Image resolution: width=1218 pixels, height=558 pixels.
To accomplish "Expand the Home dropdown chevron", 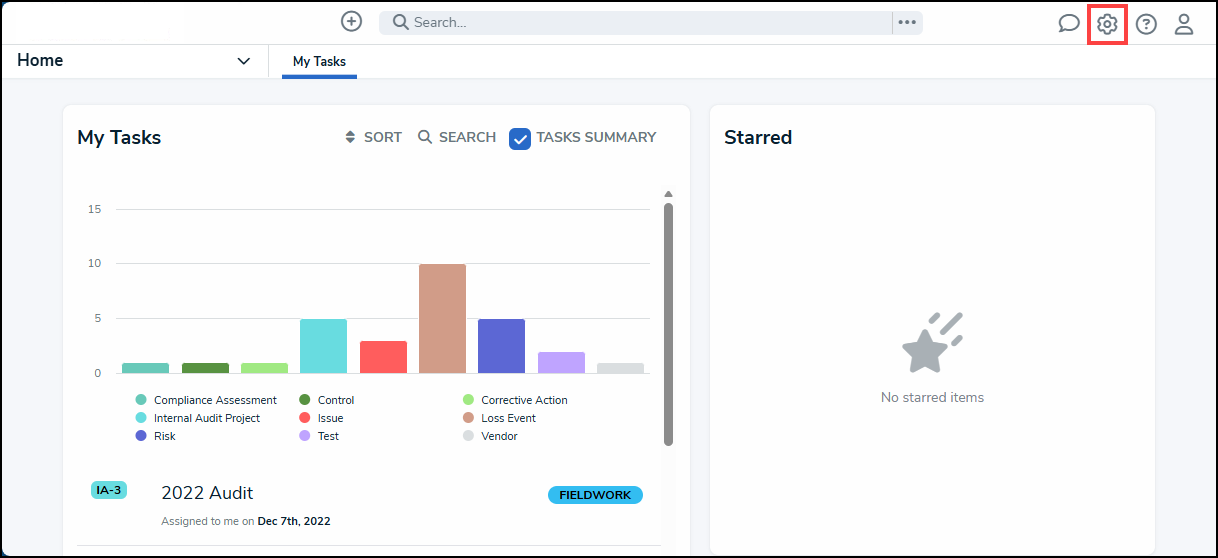I will tap(243, 61).
